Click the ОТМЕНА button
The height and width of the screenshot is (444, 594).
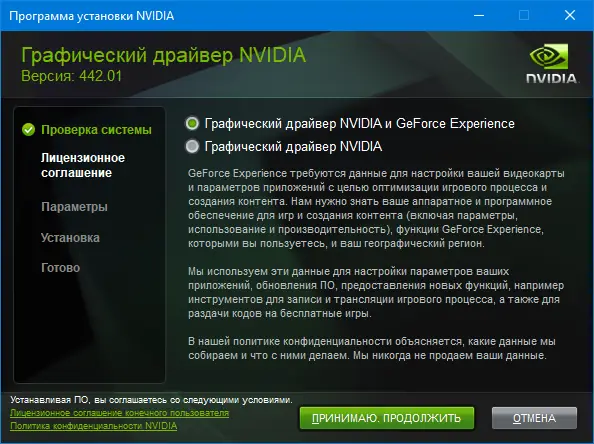point(534,418)
